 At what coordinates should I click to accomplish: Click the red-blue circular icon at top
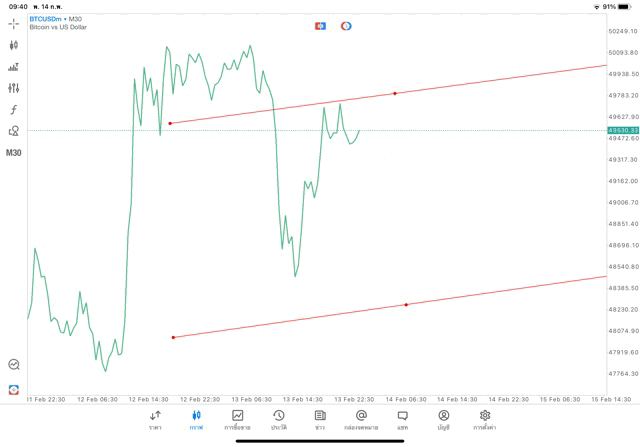pos(346,26)
